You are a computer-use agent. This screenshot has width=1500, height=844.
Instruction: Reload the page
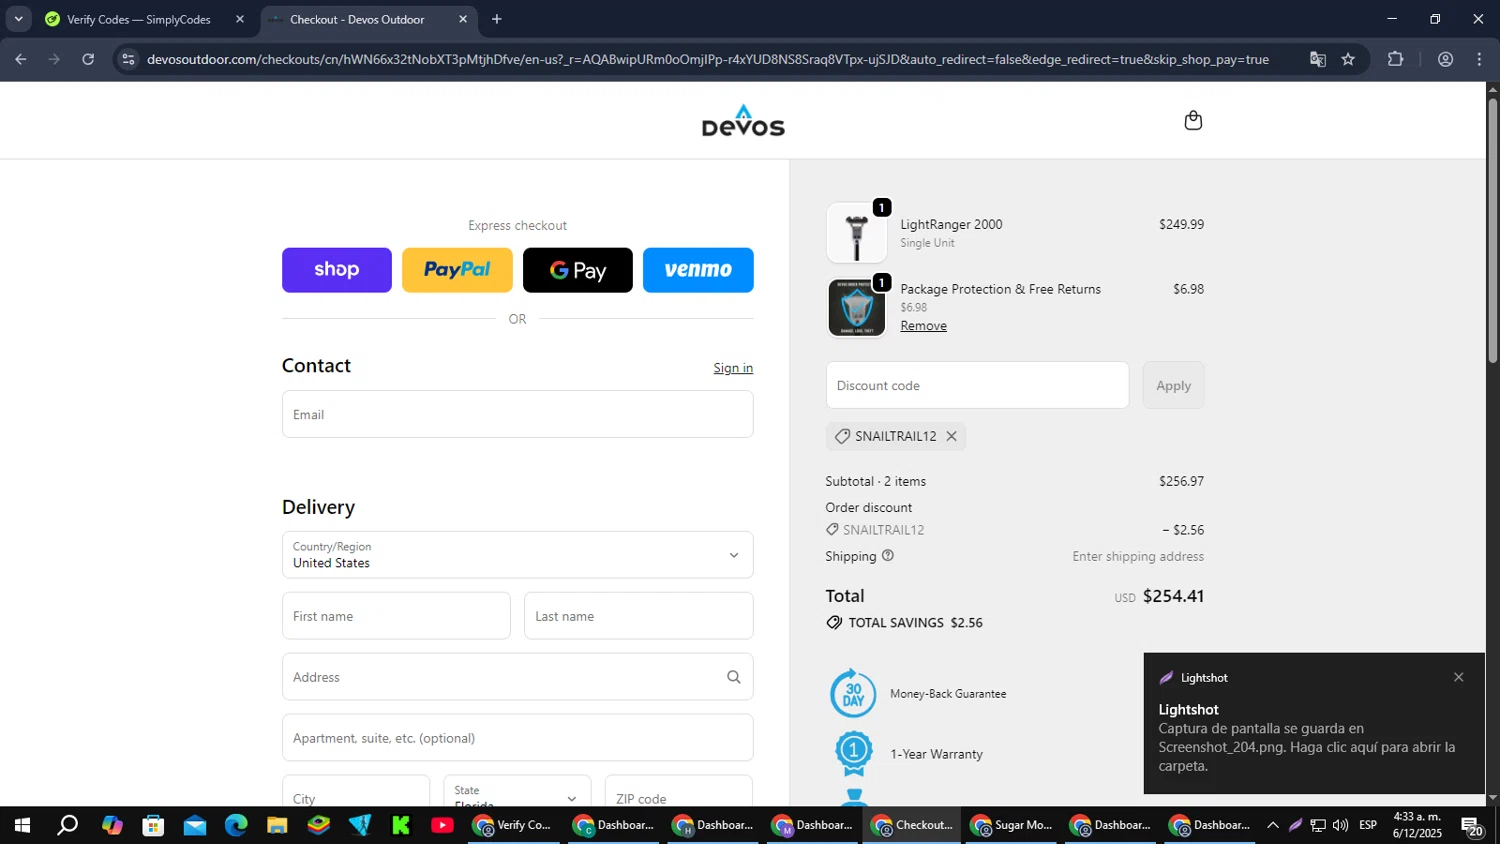click(88, 59)
